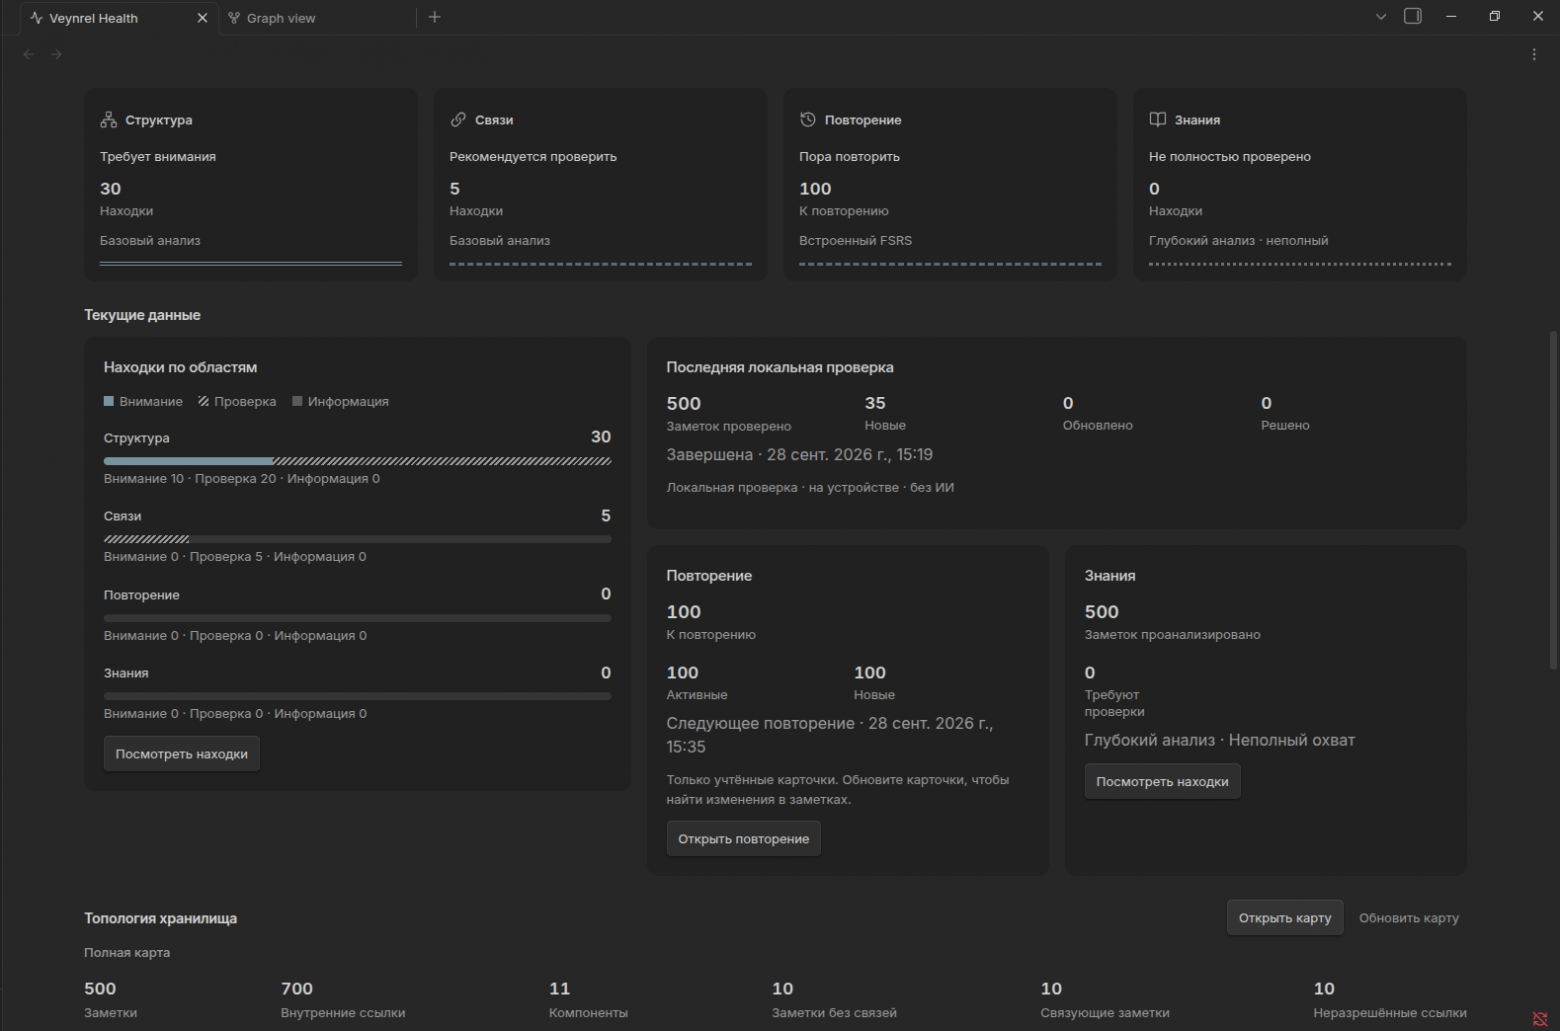Click the Неразрешённые ссылки statistic
The width and height of the screenshot is (1560, 1031).
(1390, 1000)
